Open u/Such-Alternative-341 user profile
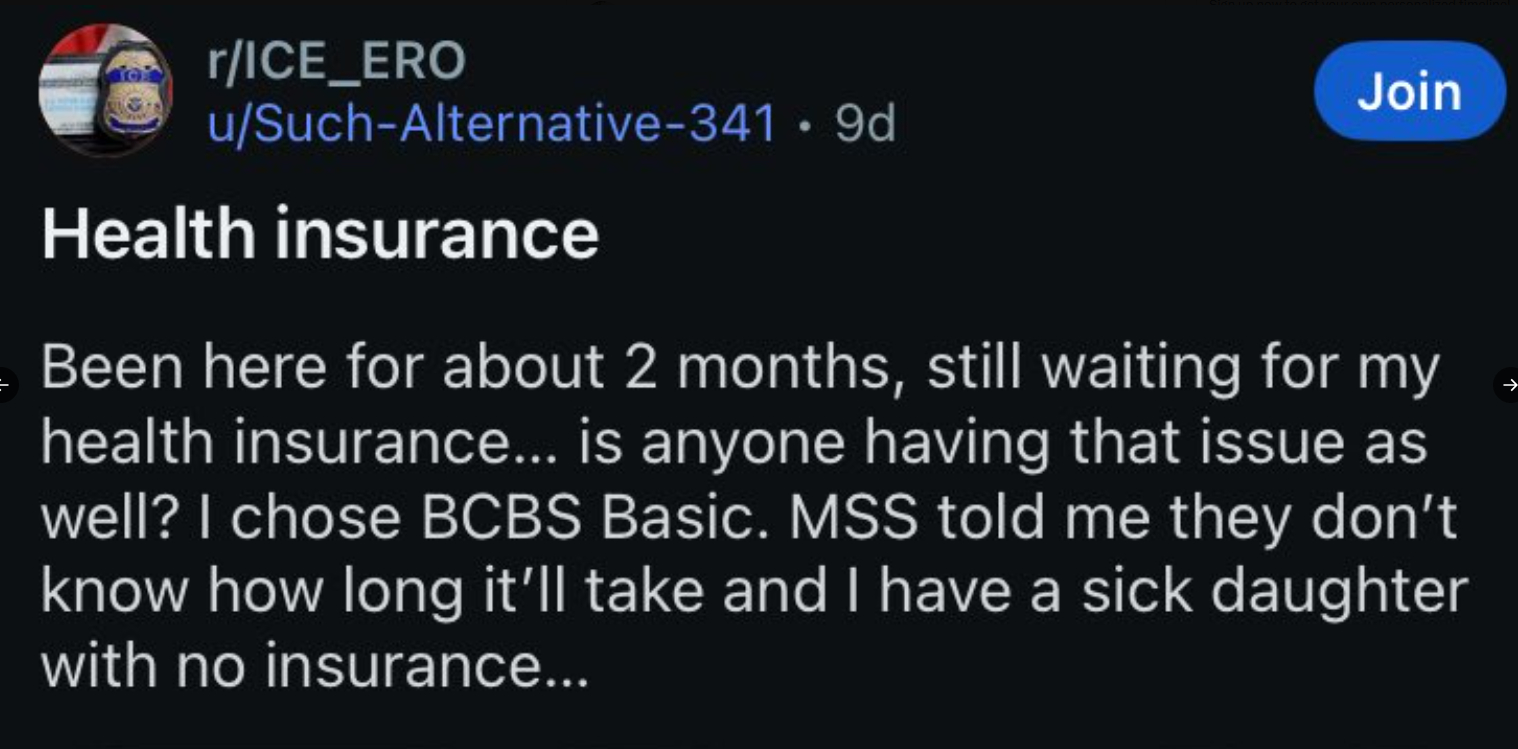The image size is (1518, 749). (491, 124)
